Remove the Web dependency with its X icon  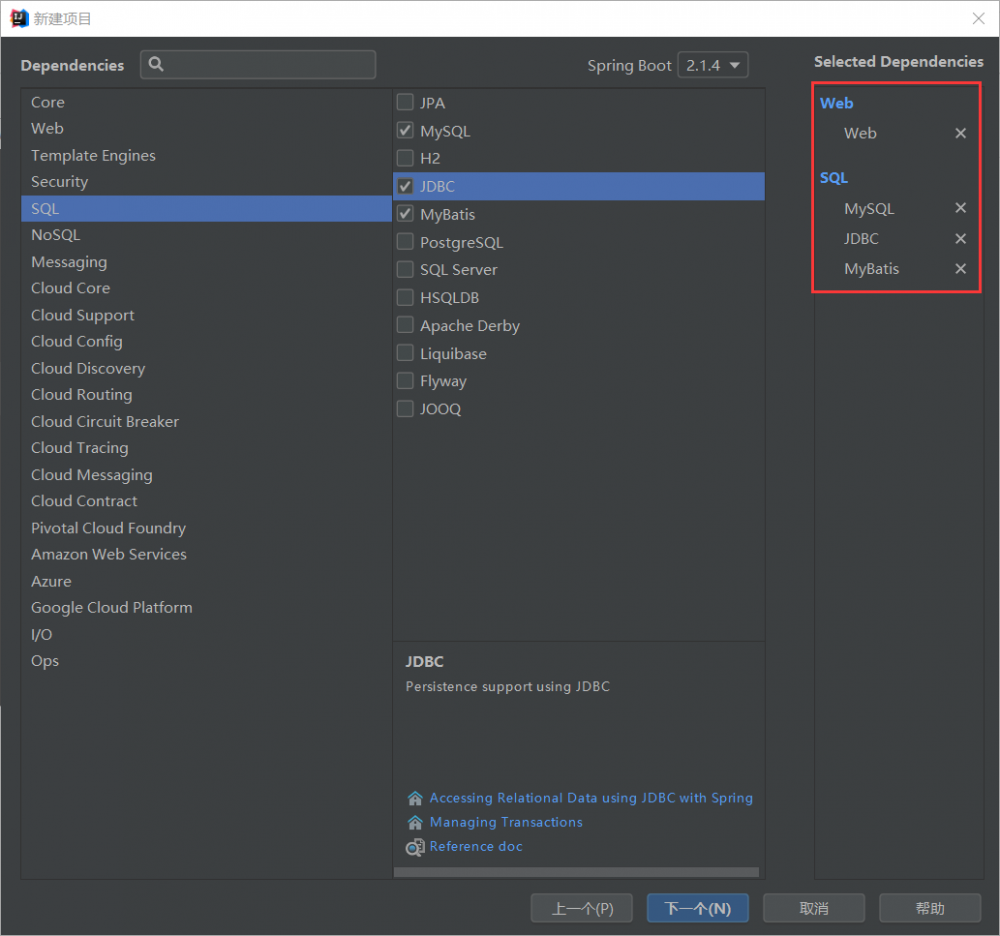pyautogui.click(x=960, y=133)
